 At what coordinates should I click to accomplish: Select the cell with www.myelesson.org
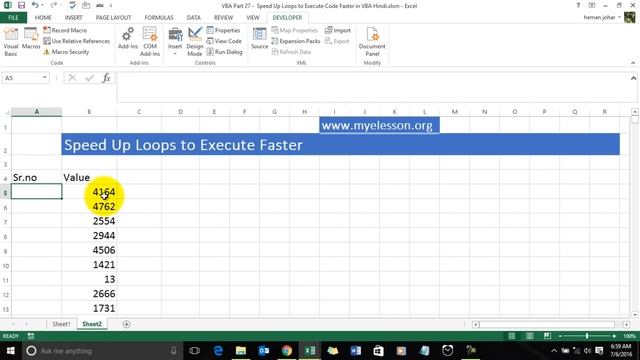click(379, 125)
